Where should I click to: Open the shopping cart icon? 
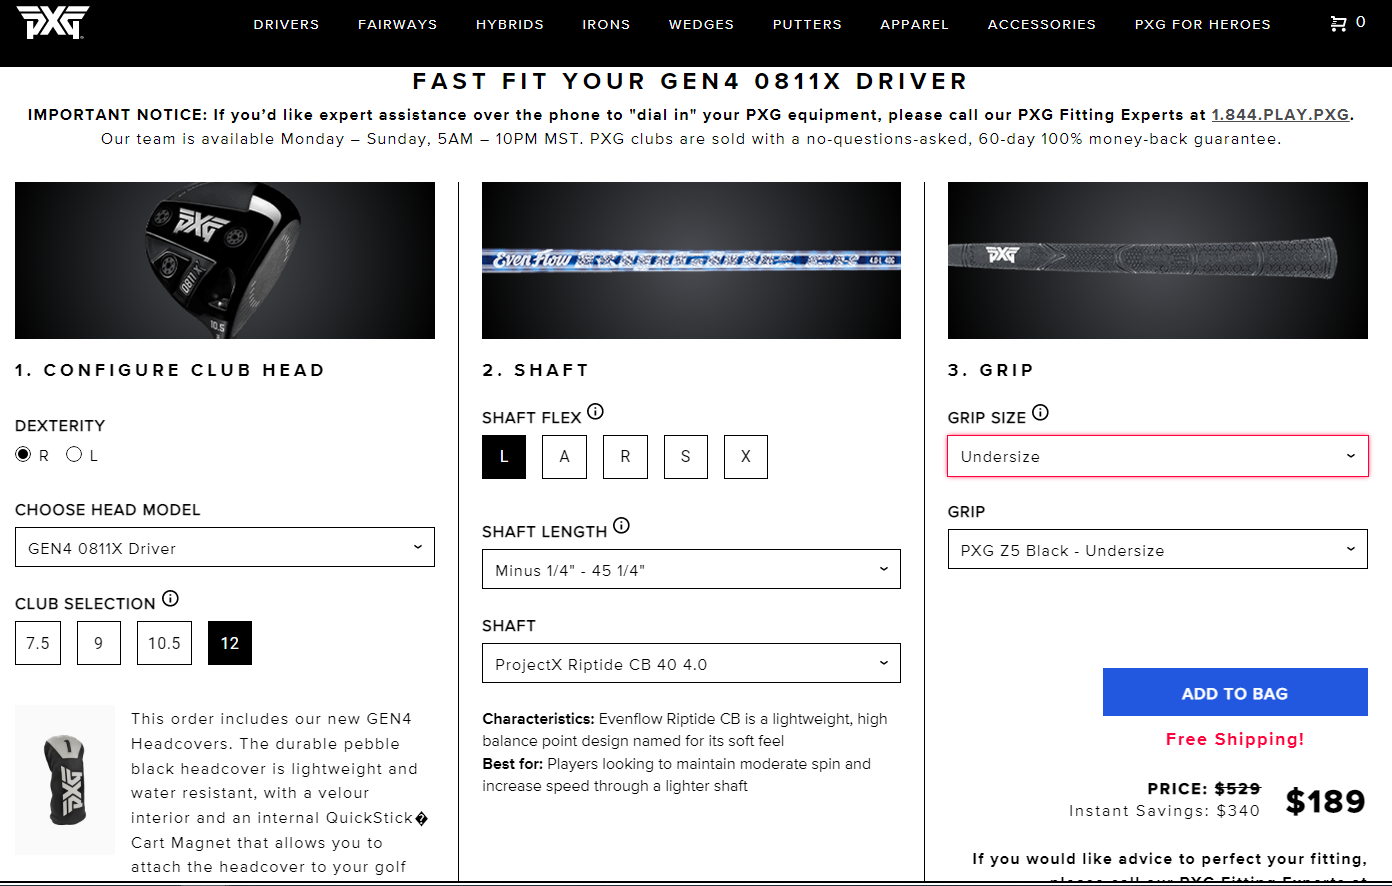pyautogui.click(x=1338, y=23)
